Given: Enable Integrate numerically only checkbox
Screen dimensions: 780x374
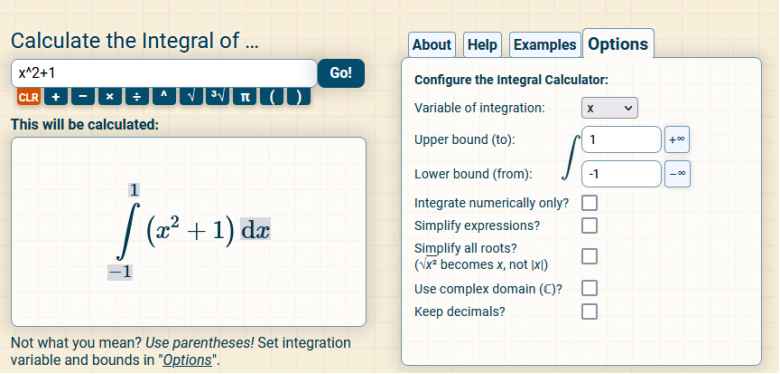Looking at the screenshot, I should 589,203.
